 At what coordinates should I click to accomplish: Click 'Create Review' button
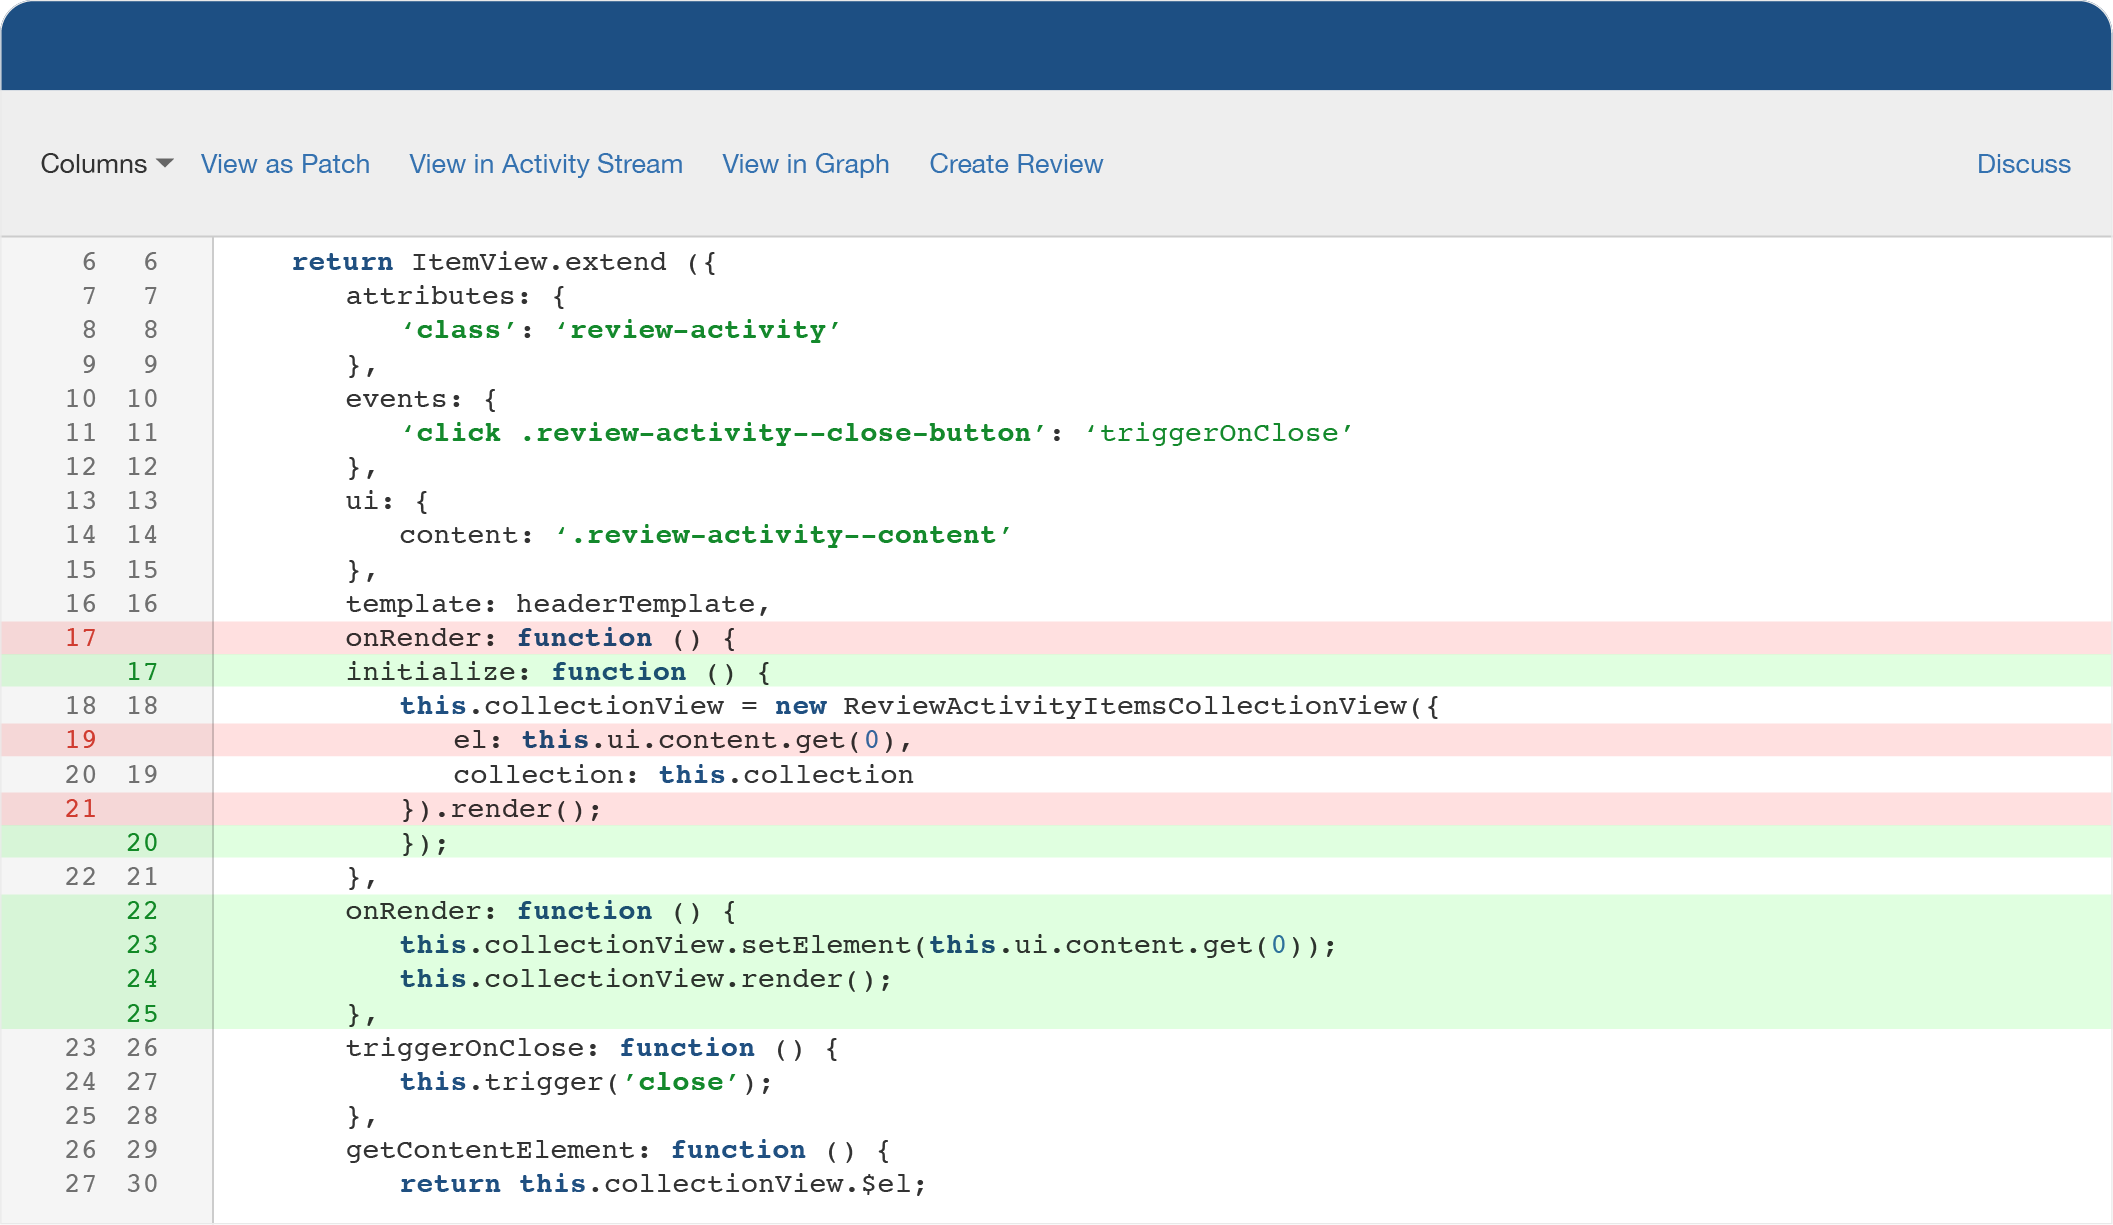click(1016, 162)
